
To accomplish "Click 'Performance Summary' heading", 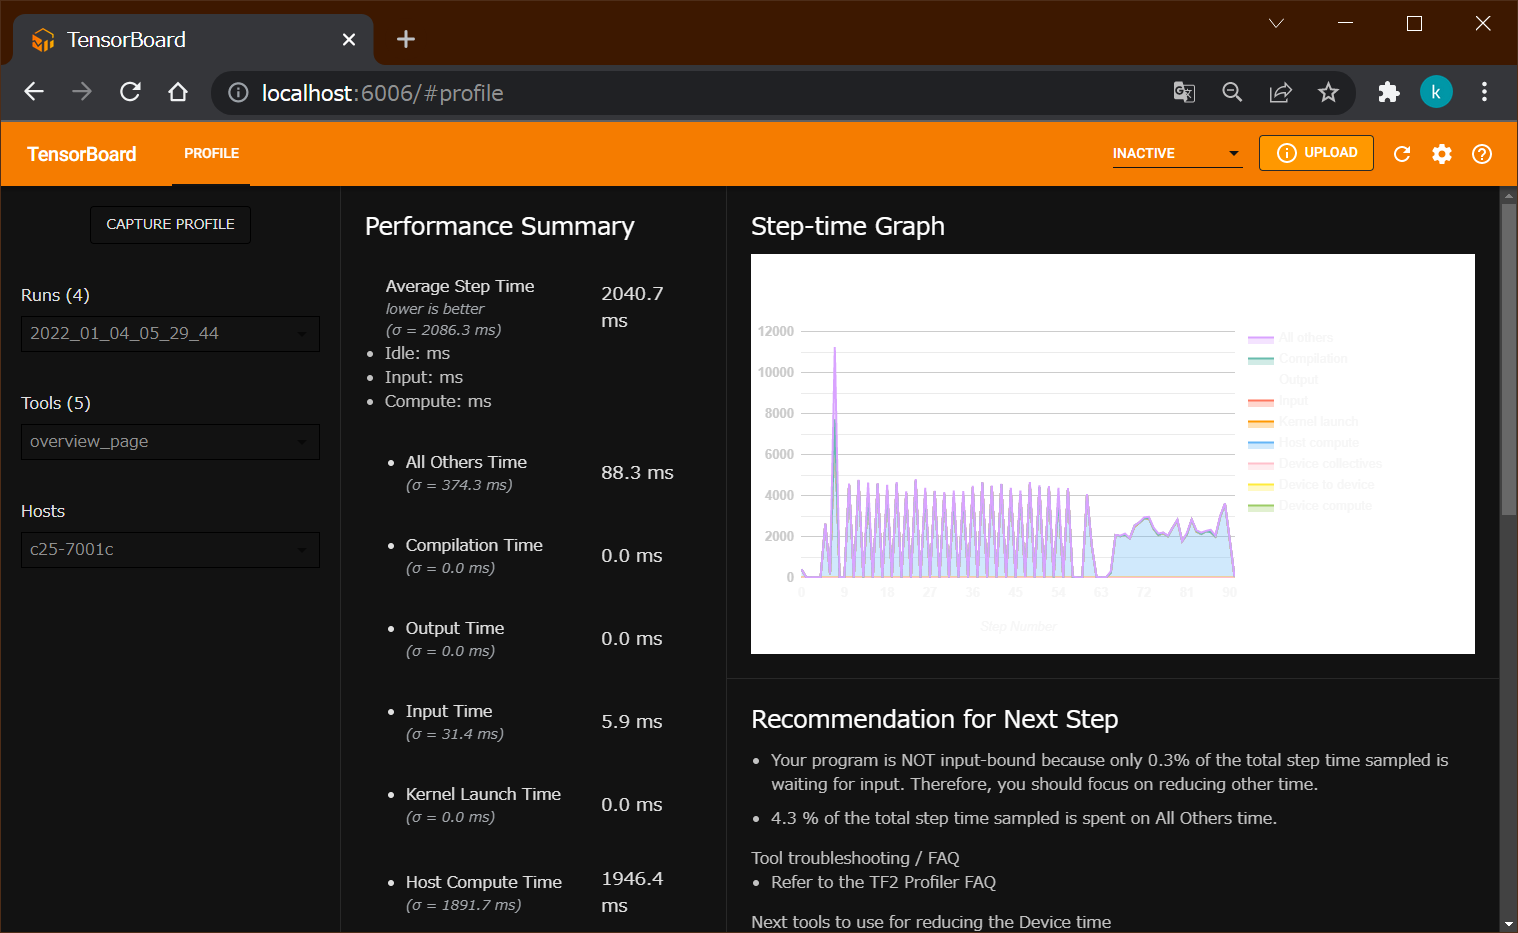I will point(500,227).
